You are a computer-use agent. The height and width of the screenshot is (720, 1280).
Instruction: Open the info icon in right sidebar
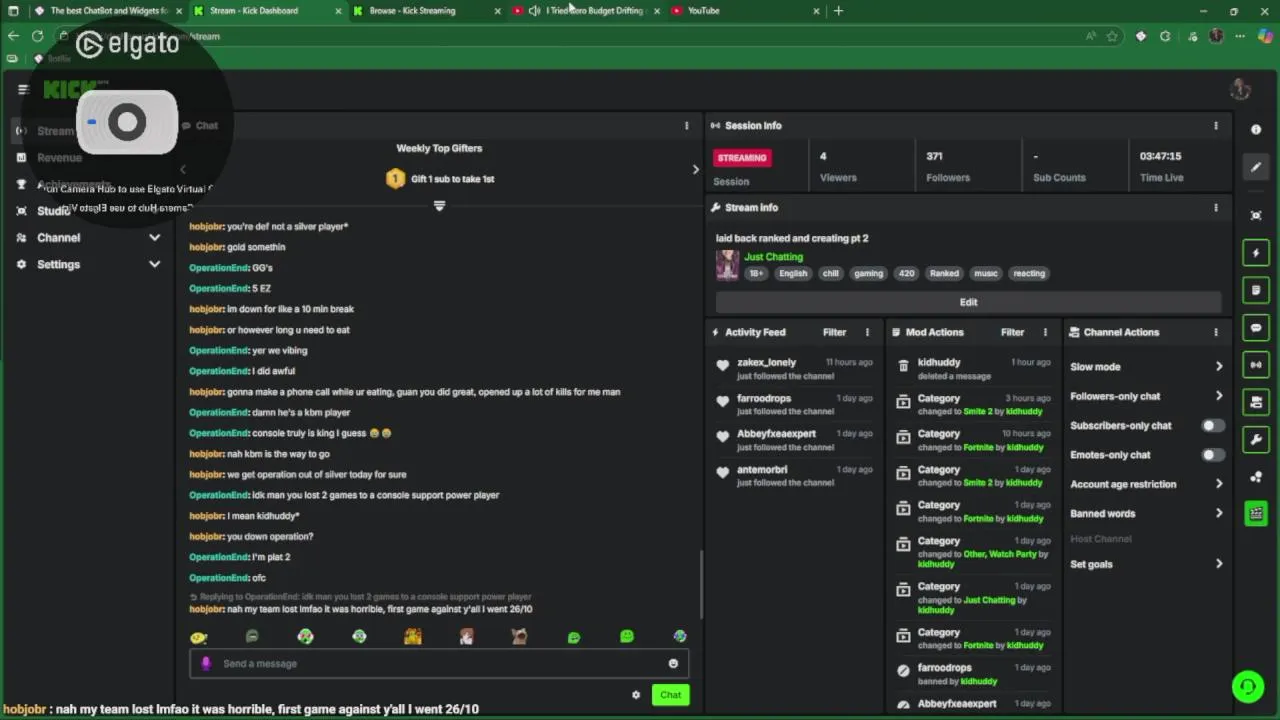tap(1256, 130)
